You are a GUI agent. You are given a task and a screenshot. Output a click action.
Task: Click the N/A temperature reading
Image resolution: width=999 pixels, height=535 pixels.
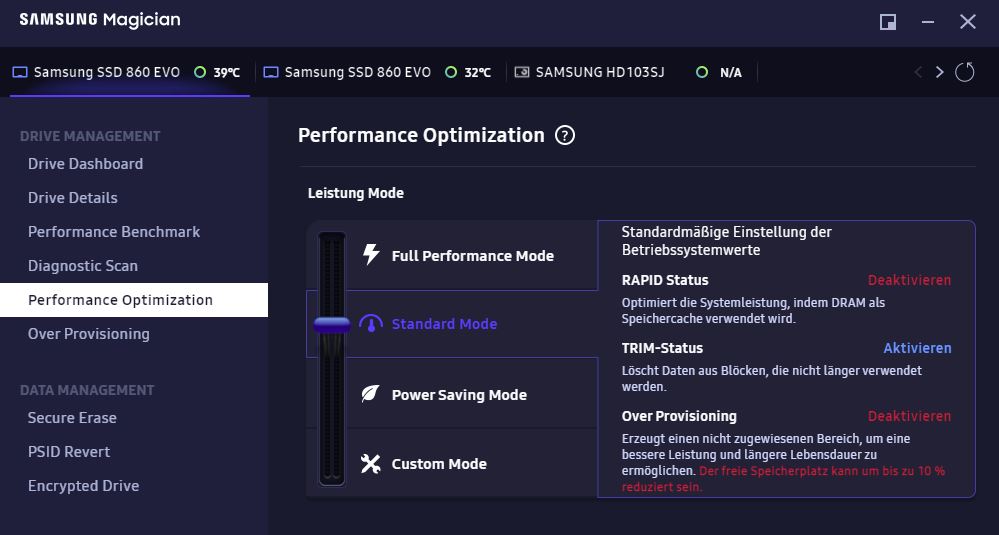click(x=731, y=73)
